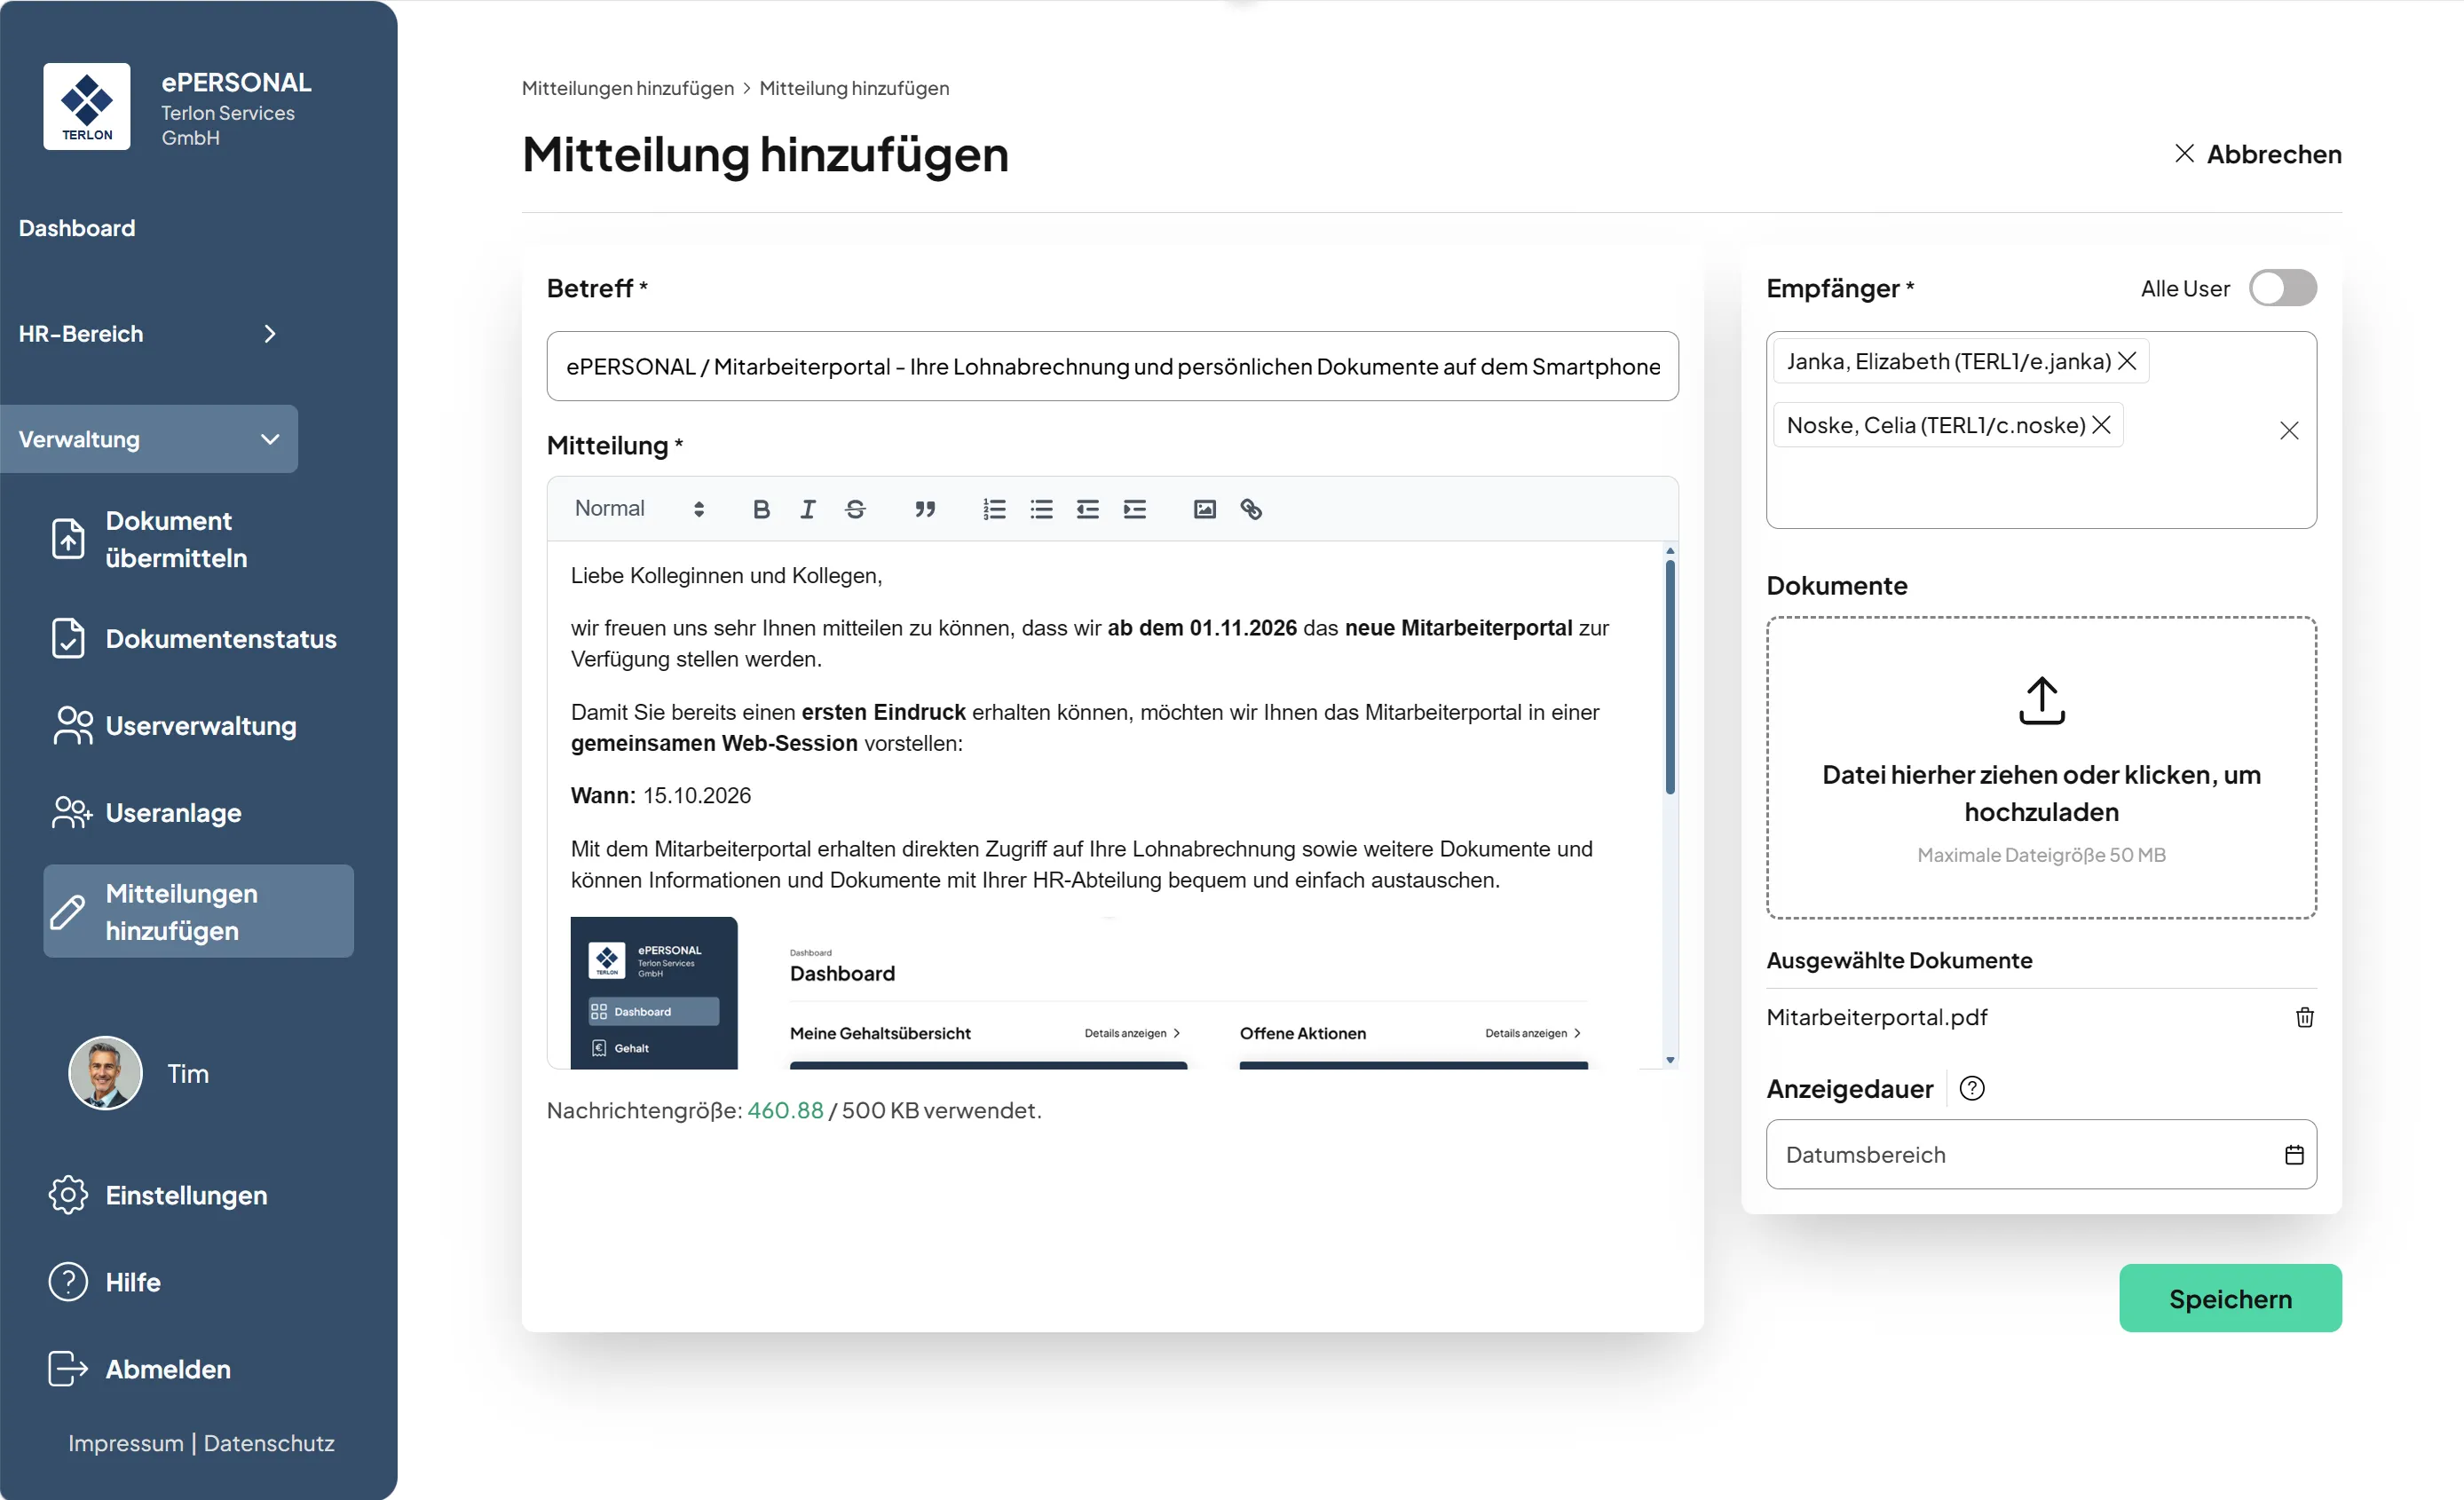
Task: Open Dokument übermitteln in the sidebar
Action: tap(198, 540)
